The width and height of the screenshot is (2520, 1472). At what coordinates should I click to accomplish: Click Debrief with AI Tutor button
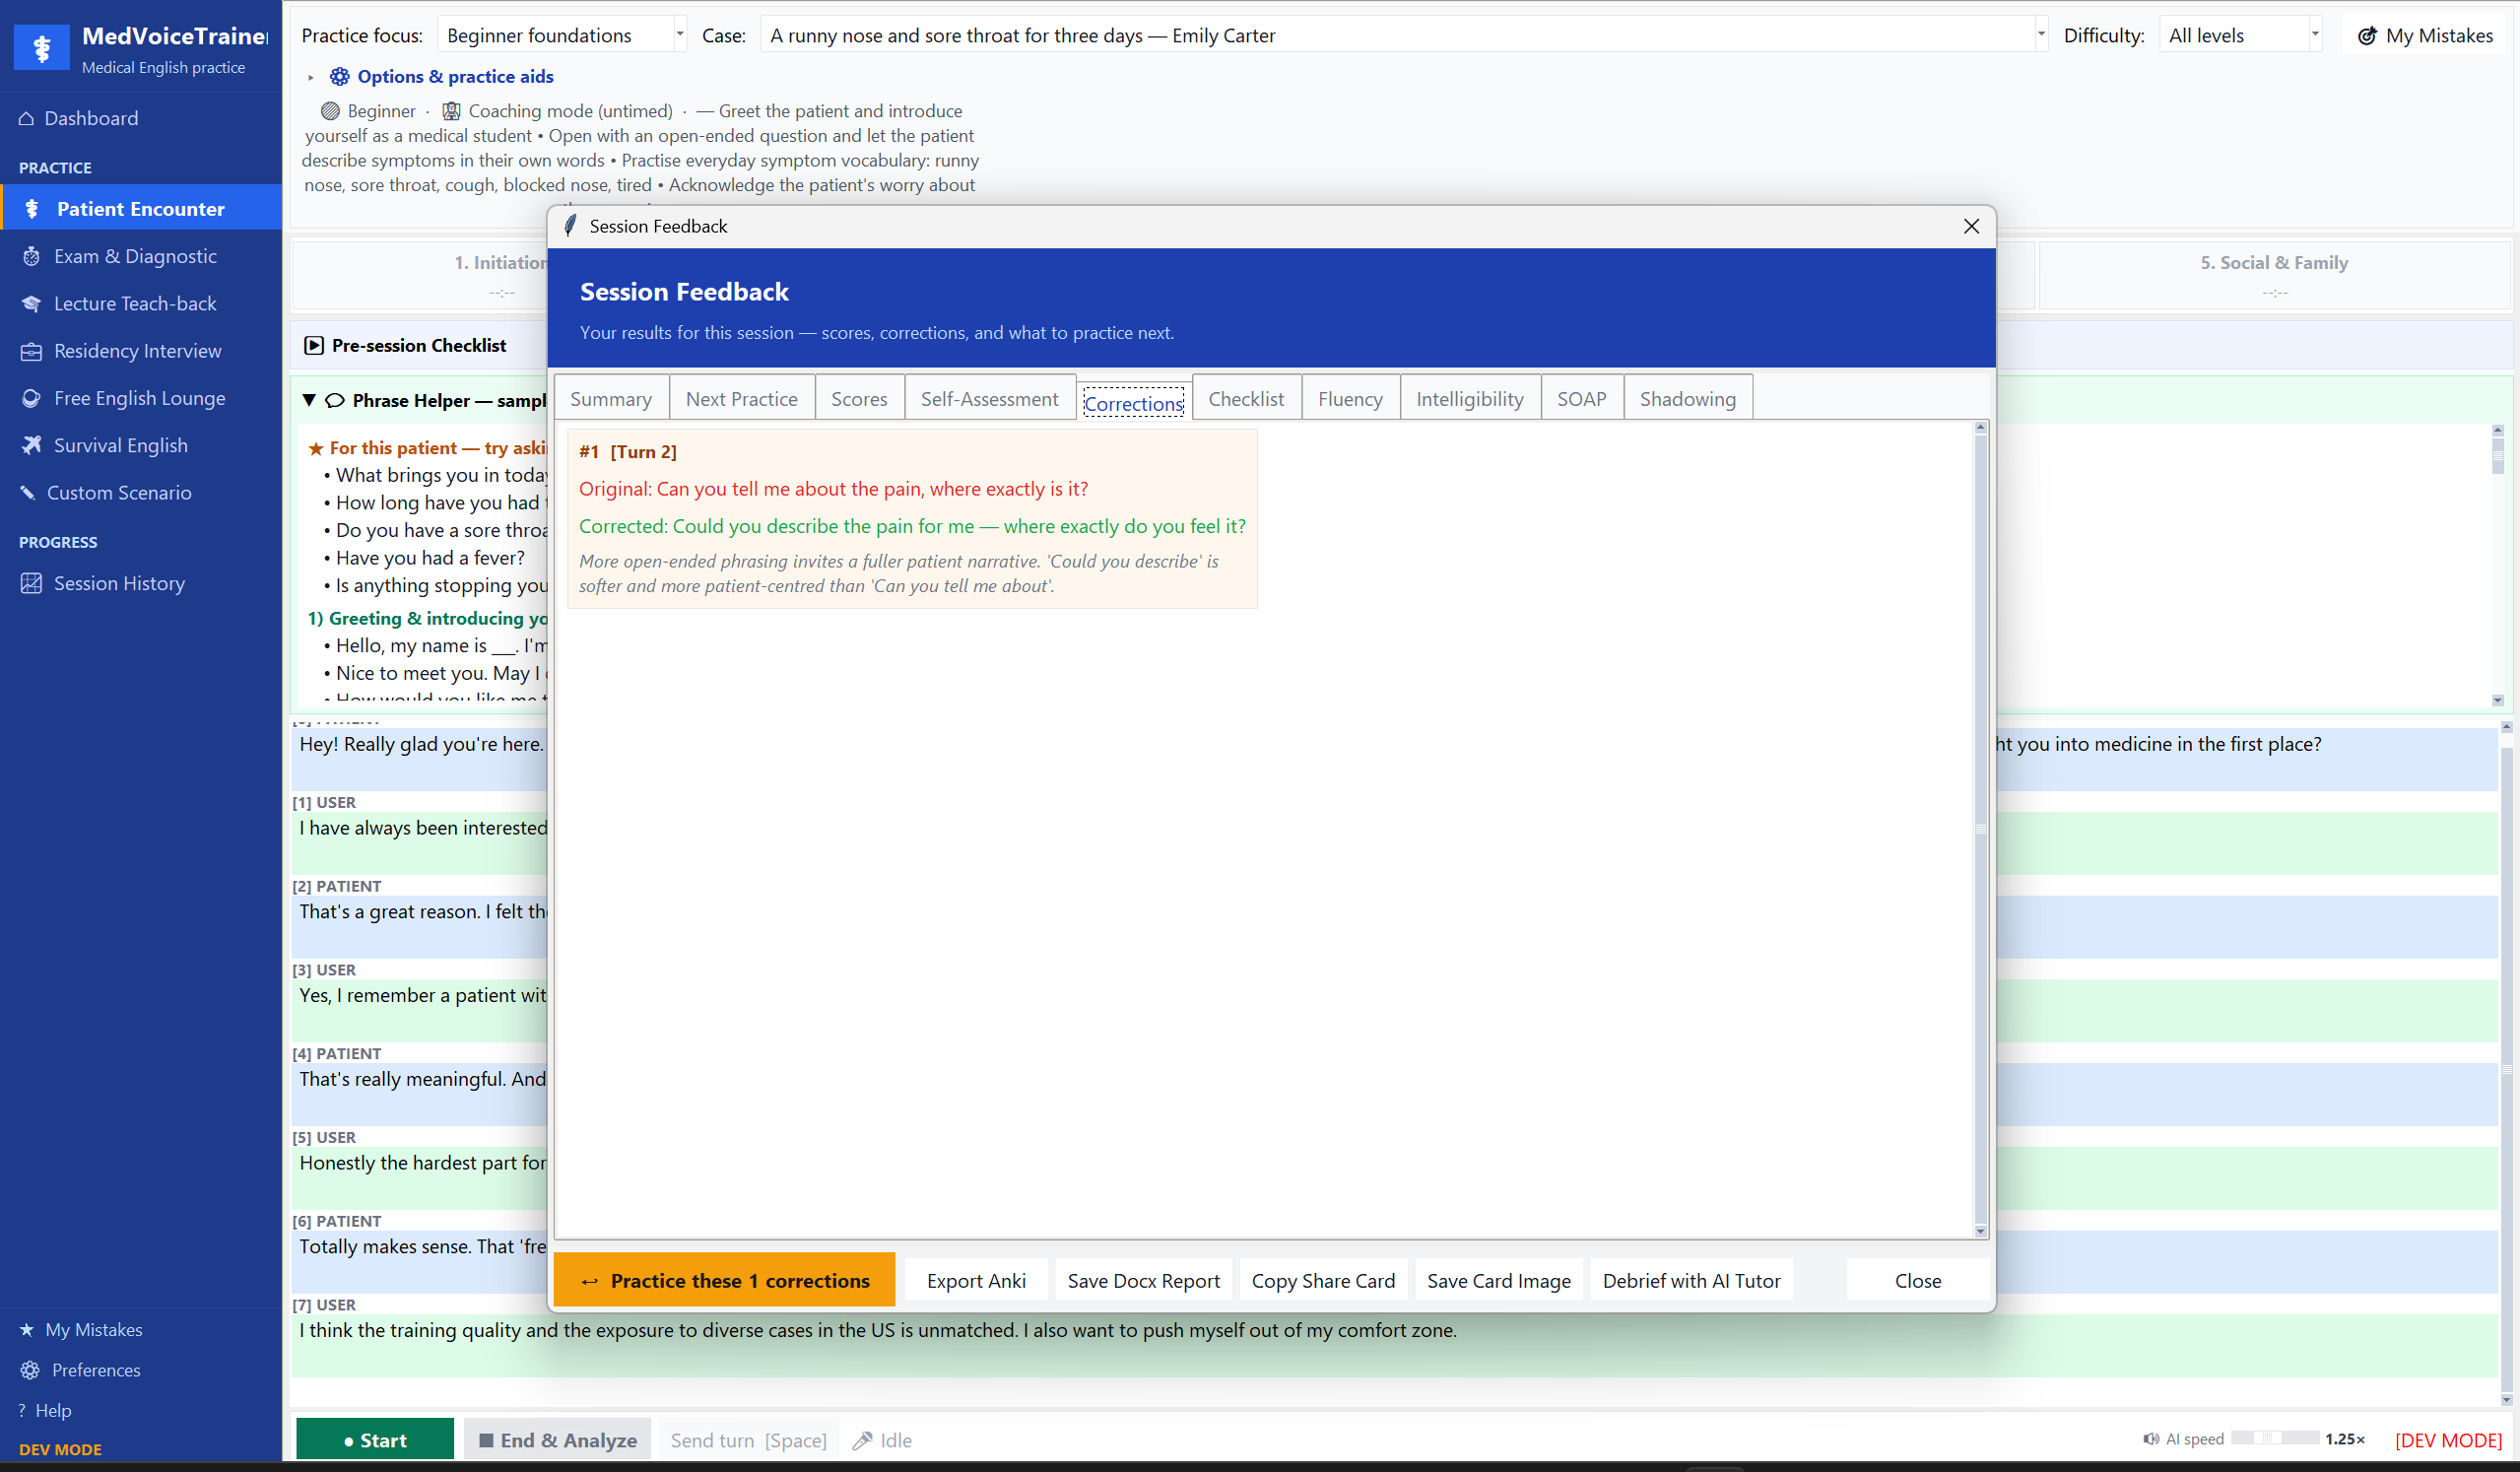(x=1691, y=1280)
